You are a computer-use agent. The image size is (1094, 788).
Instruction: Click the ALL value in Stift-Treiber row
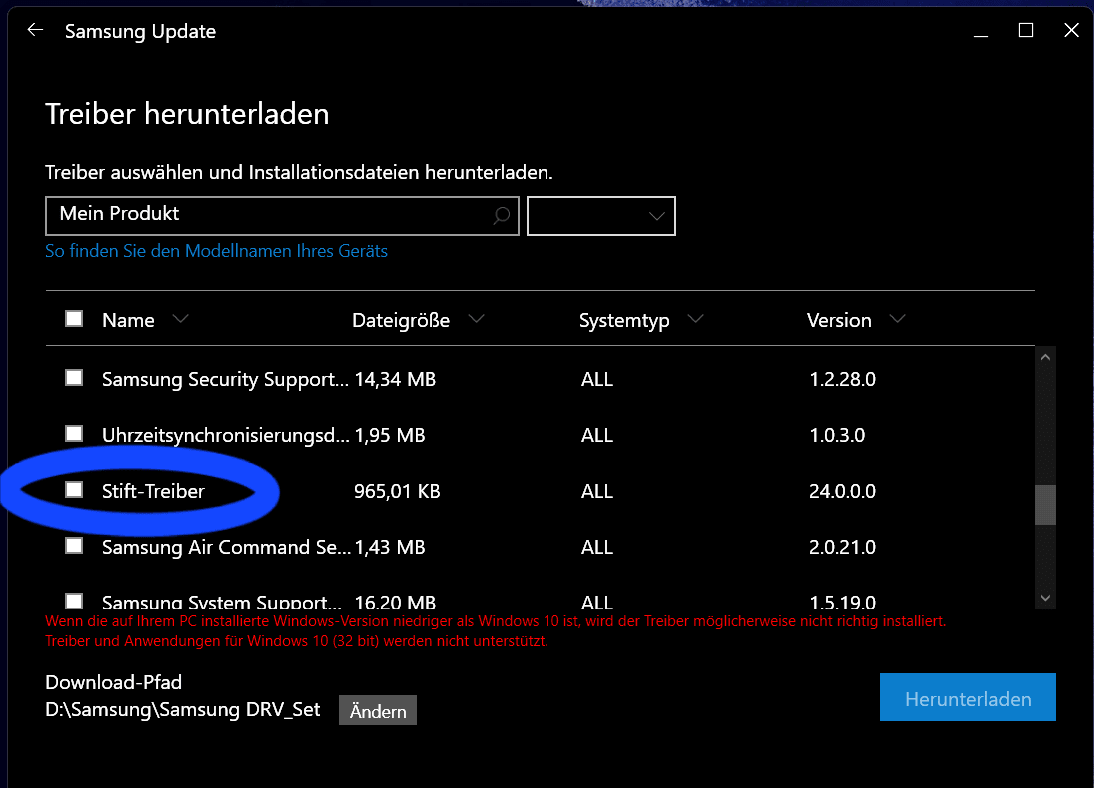click(597, 491)
